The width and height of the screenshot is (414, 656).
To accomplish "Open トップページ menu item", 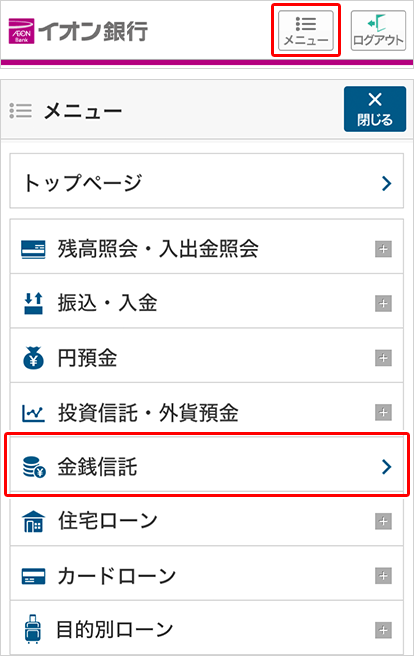I will click(207, 181).
